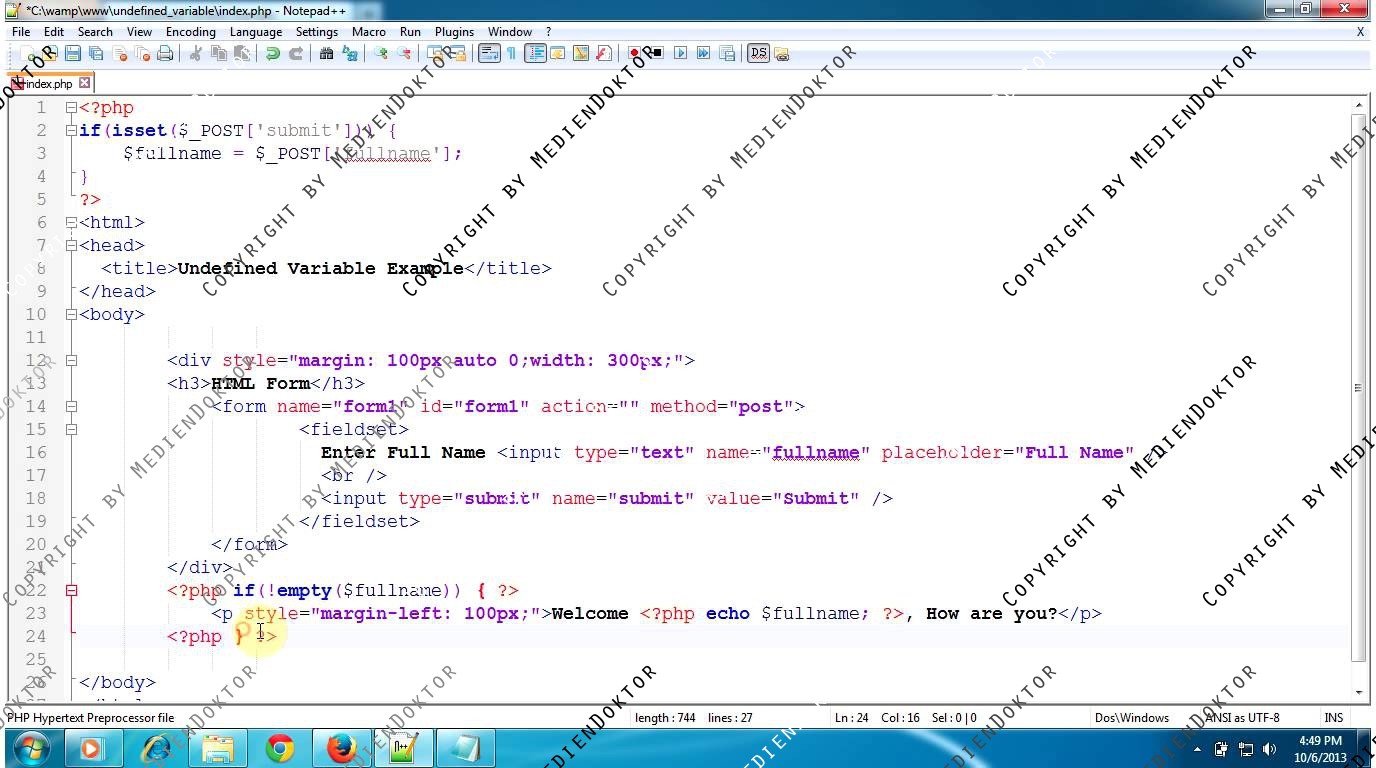Screen dimensions: 1376x768
Task: Click the Cut scissors icon
Action: pyautogui.click(x=196, y=54)
